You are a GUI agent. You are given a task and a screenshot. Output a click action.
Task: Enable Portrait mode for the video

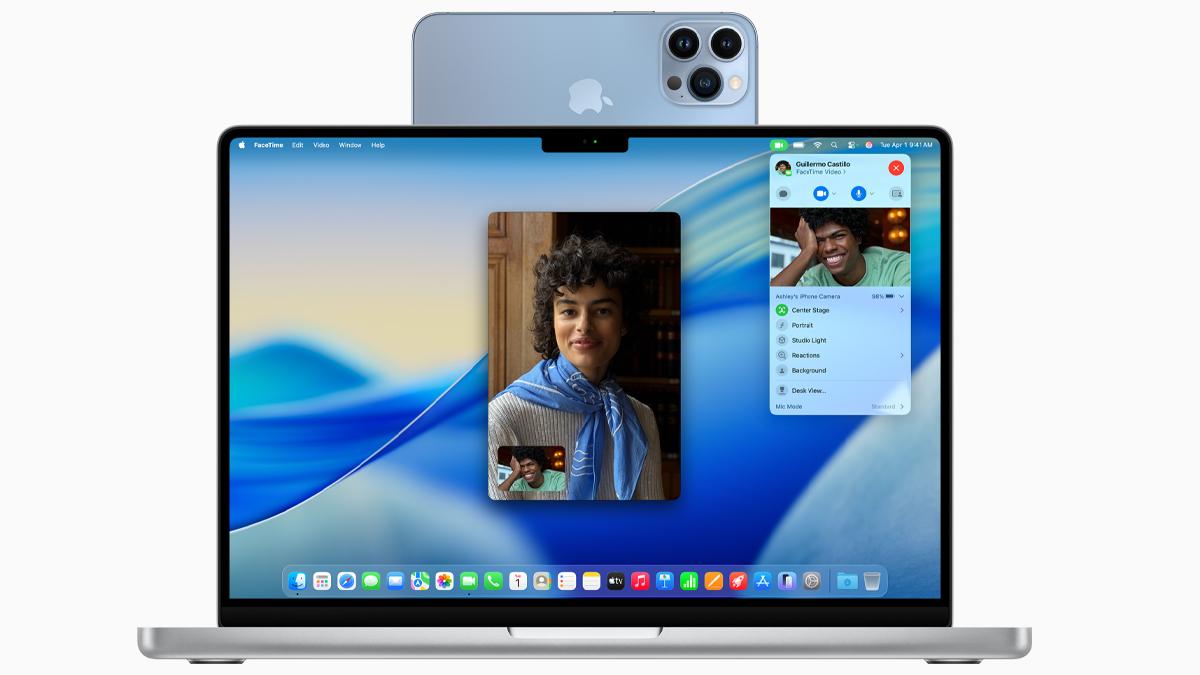point(803,325)
